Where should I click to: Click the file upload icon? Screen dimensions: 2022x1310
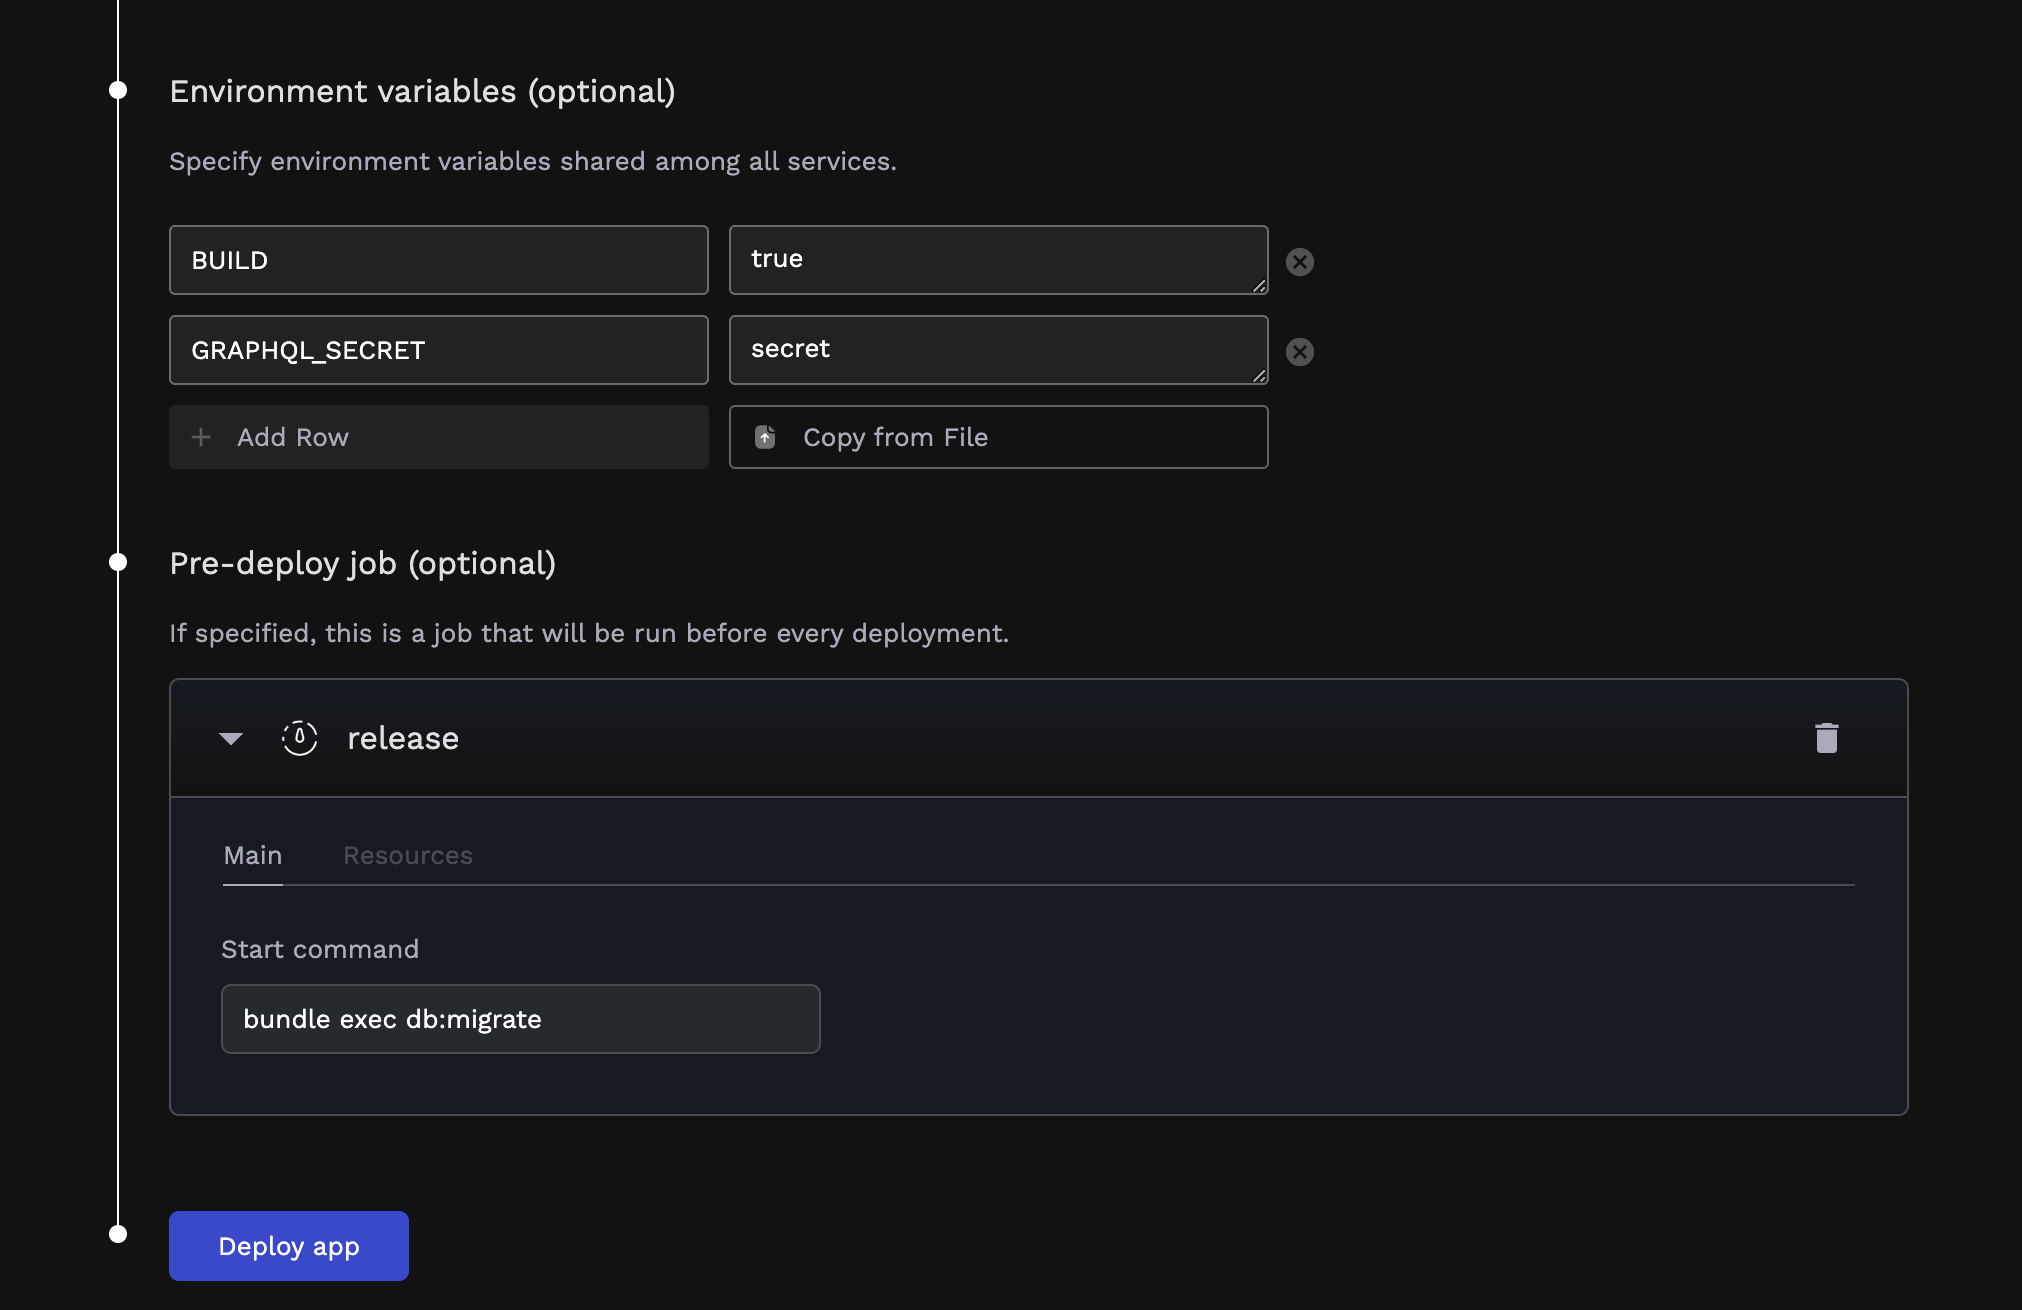pyautogui.click(x=765, y=437)
